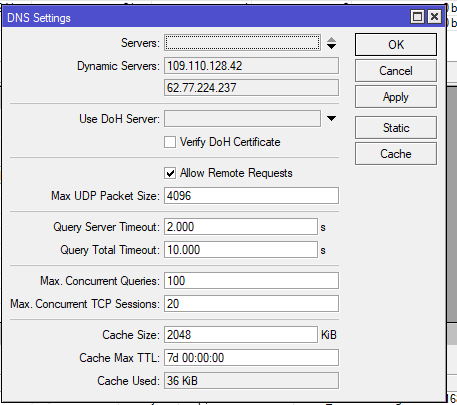The width and height of the screenshot is (457, 405).
Task: Select the Max UDP Packet Size field
Action: pyautogui.click(x=251, y=196)
